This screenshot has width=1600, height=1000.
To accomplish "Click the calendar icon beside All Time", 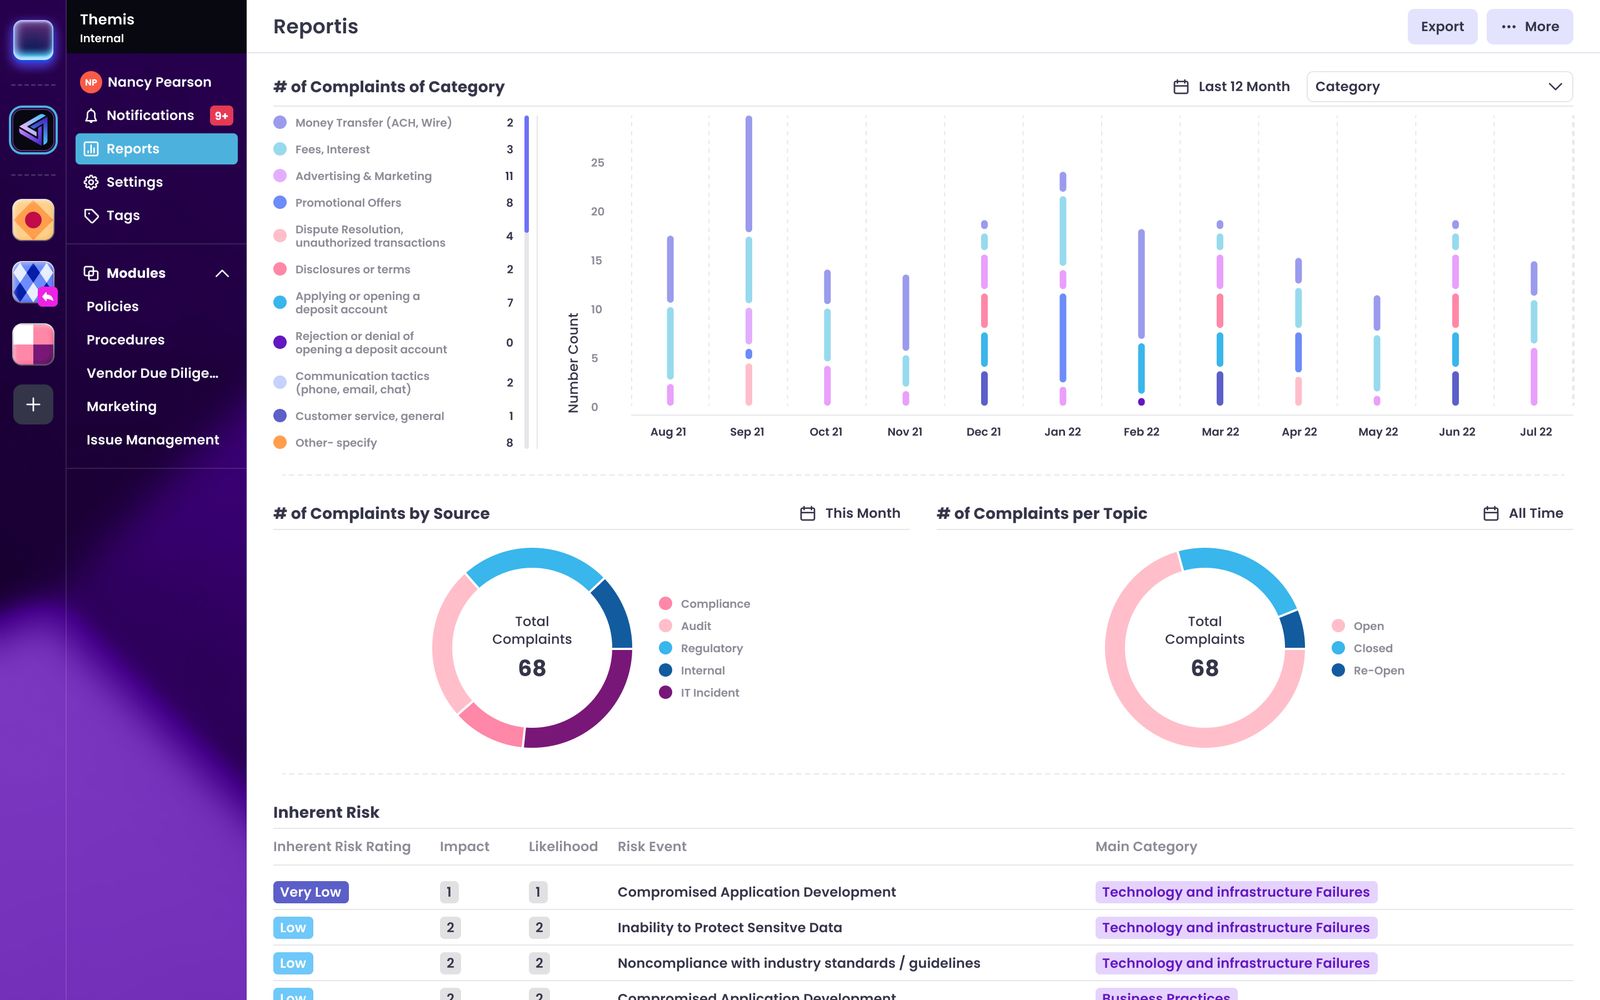I will tap(1489, 512).
